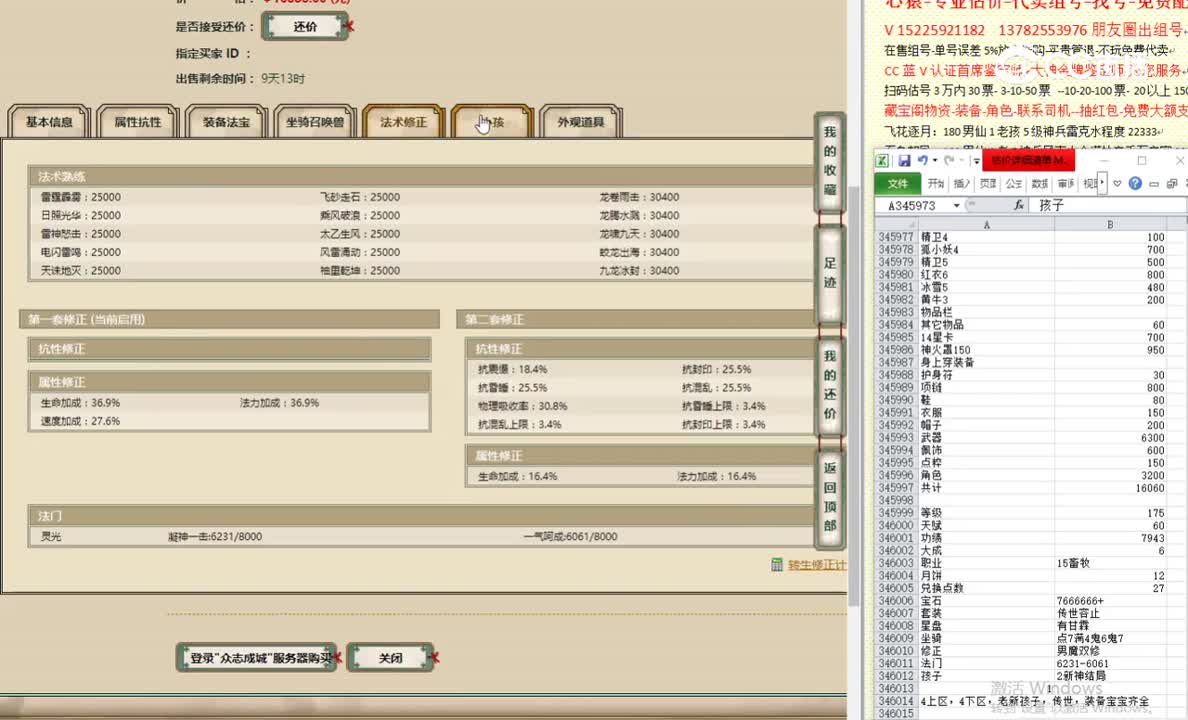Screen dimensions: 1188x720
Task: Open the Name Box dropdown arrow
Action: (x=956, y=205)
